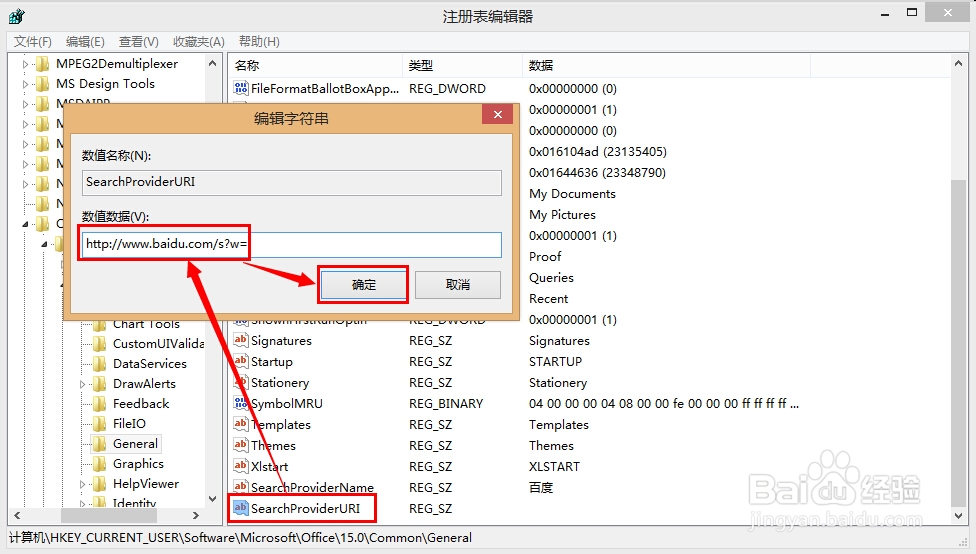Open the 查看(V) menu
976x554 pixels.
[x=139, y=42]
